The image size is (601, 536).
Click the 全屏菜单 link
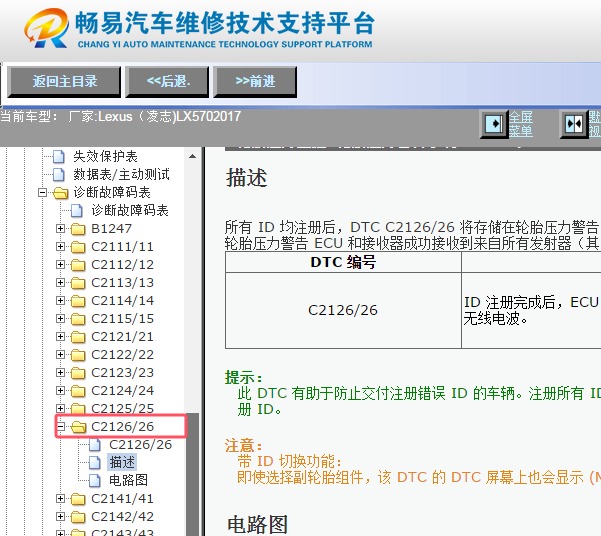[x=521, y=123]
